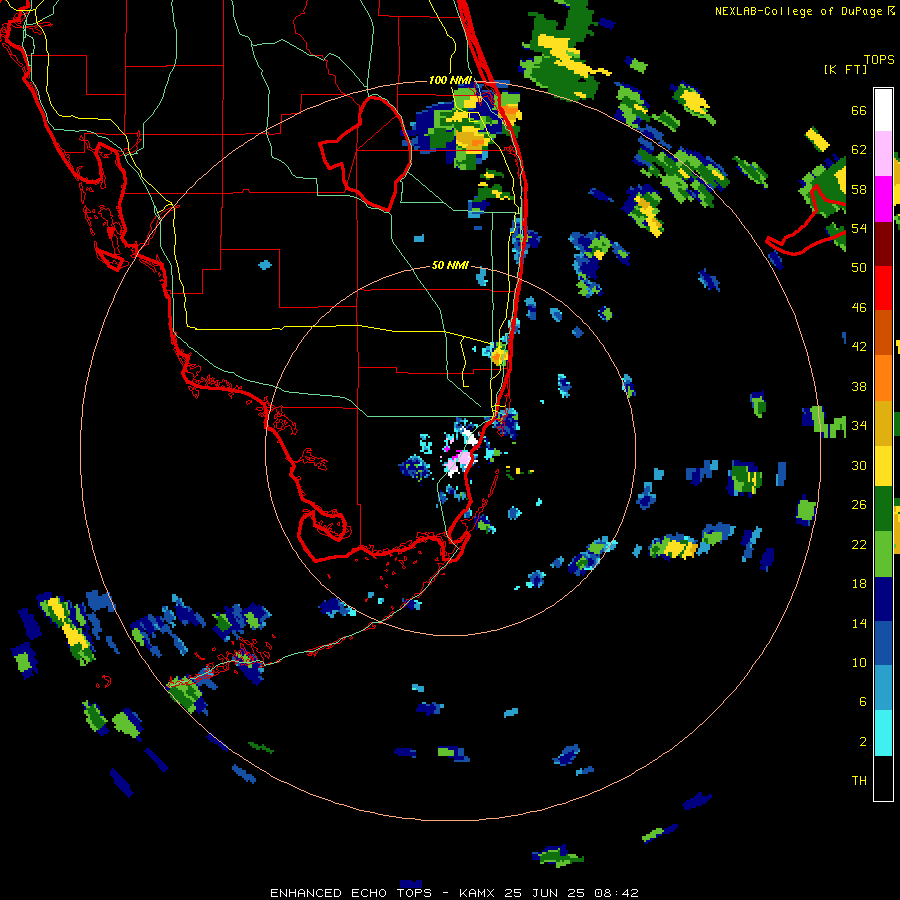Click the 38 value on the scale

pyautogui.click(x=859, y=386)
